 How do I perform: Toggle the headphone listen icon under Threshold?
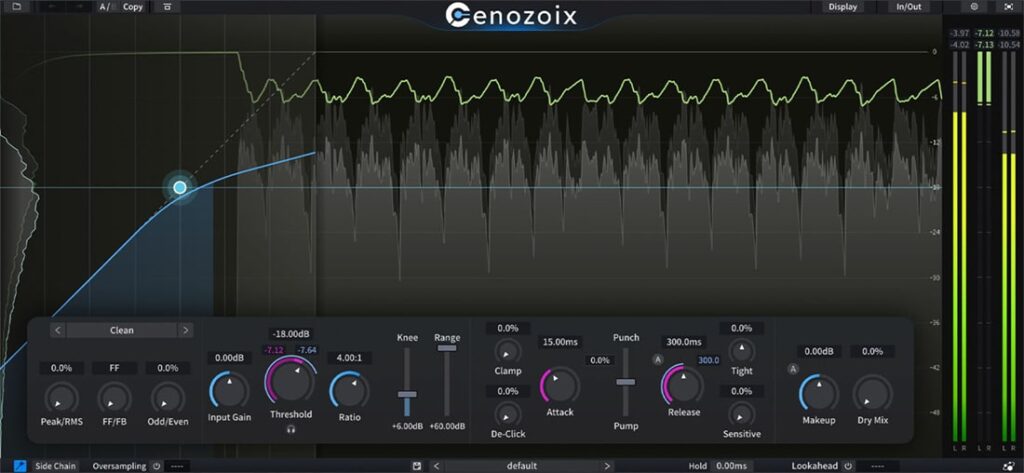tap(291, 429)
